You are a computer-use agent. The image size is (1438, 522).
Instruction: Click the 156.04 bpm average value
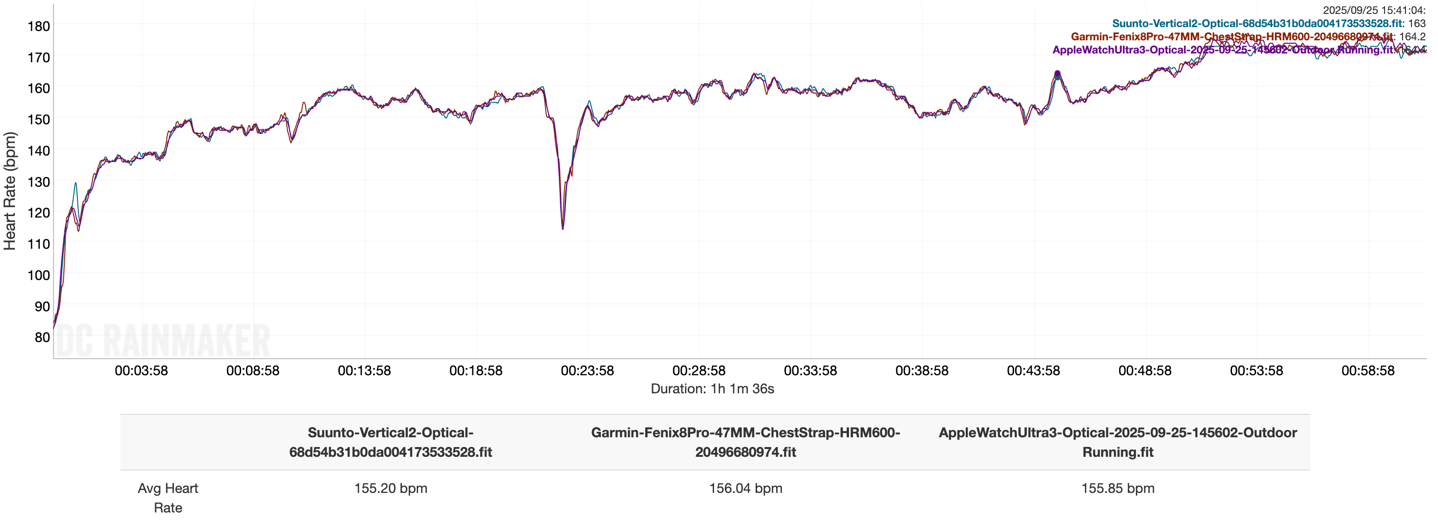coord(745,489)
